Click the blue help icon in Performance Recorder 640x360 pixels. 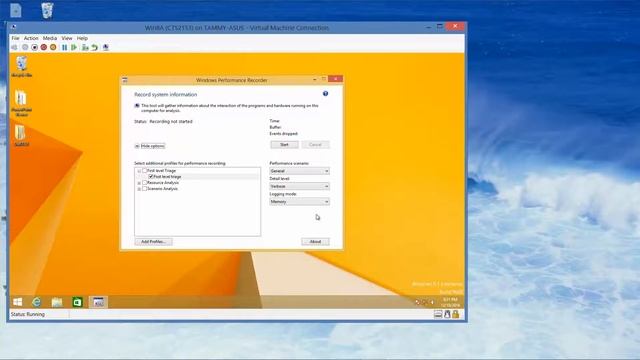[x=325, y=94]
